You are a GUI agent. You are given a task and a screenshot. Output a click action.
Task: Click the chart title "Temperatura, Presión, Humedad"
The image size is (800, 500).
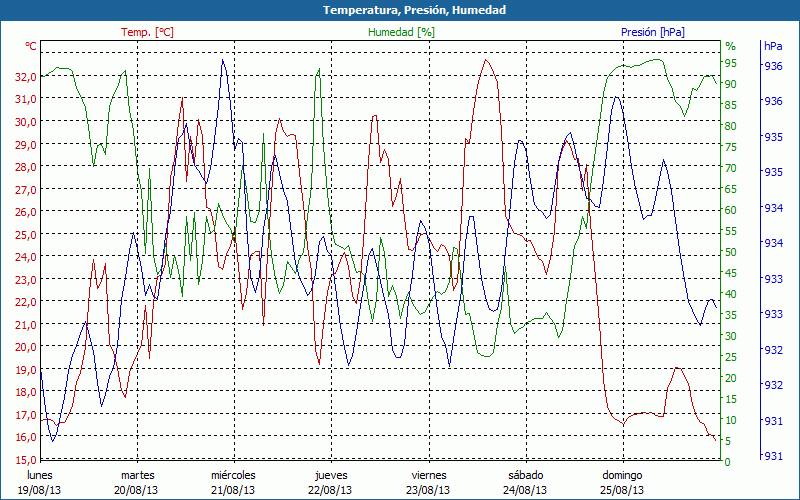(400, 10)
